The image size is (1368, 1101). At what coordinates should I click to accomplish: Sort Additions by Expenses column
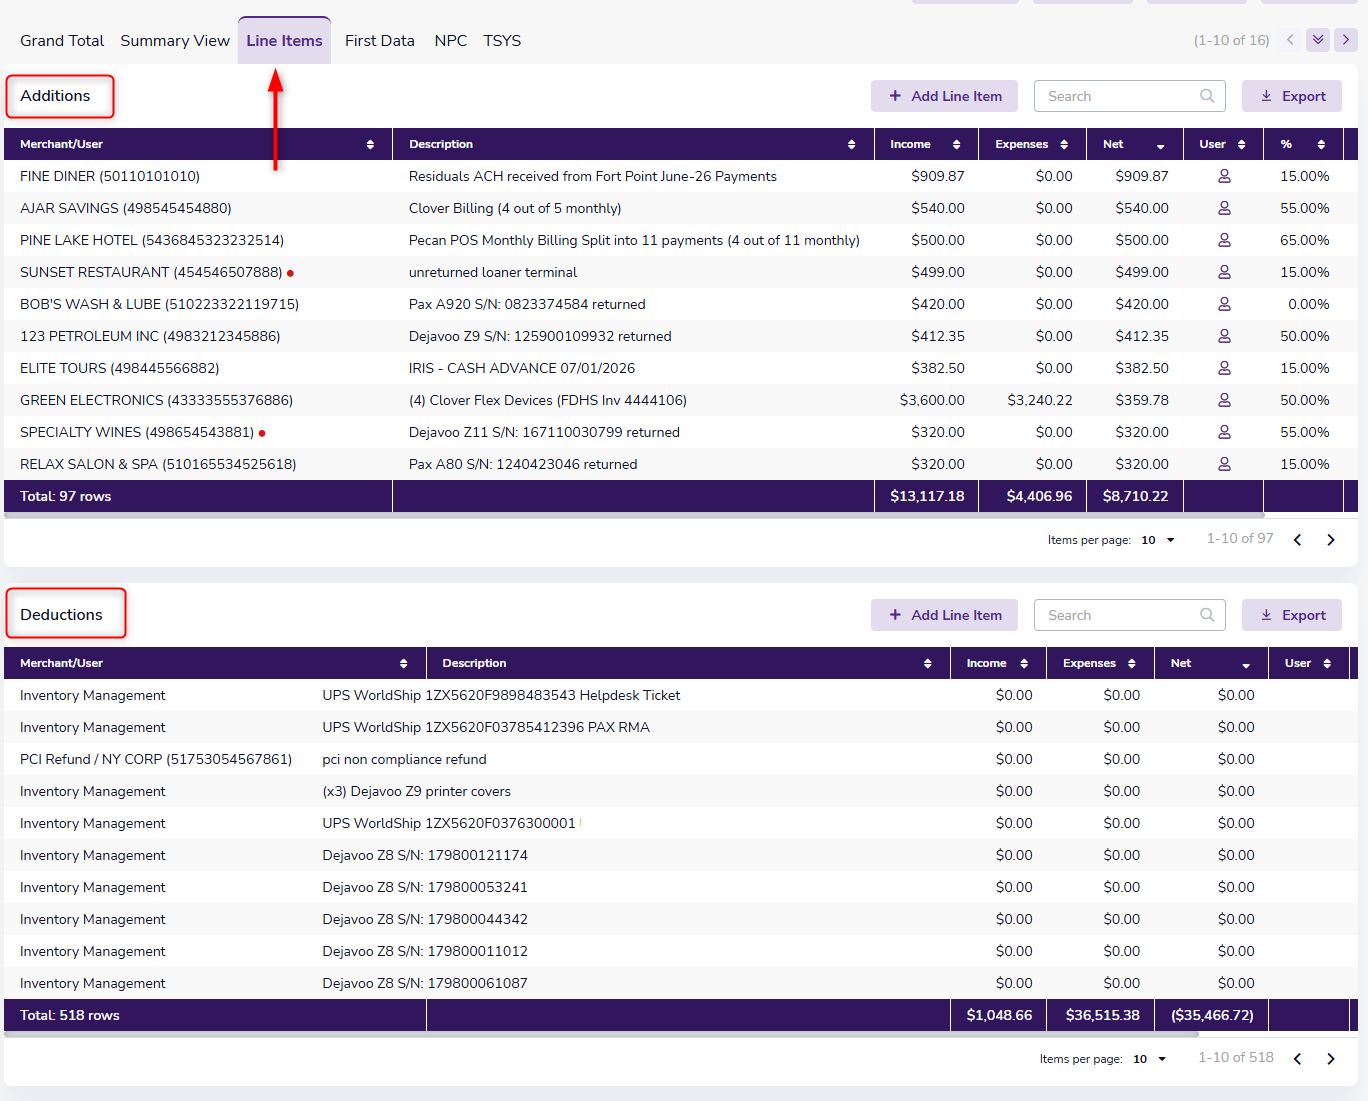pos(1064,145)
